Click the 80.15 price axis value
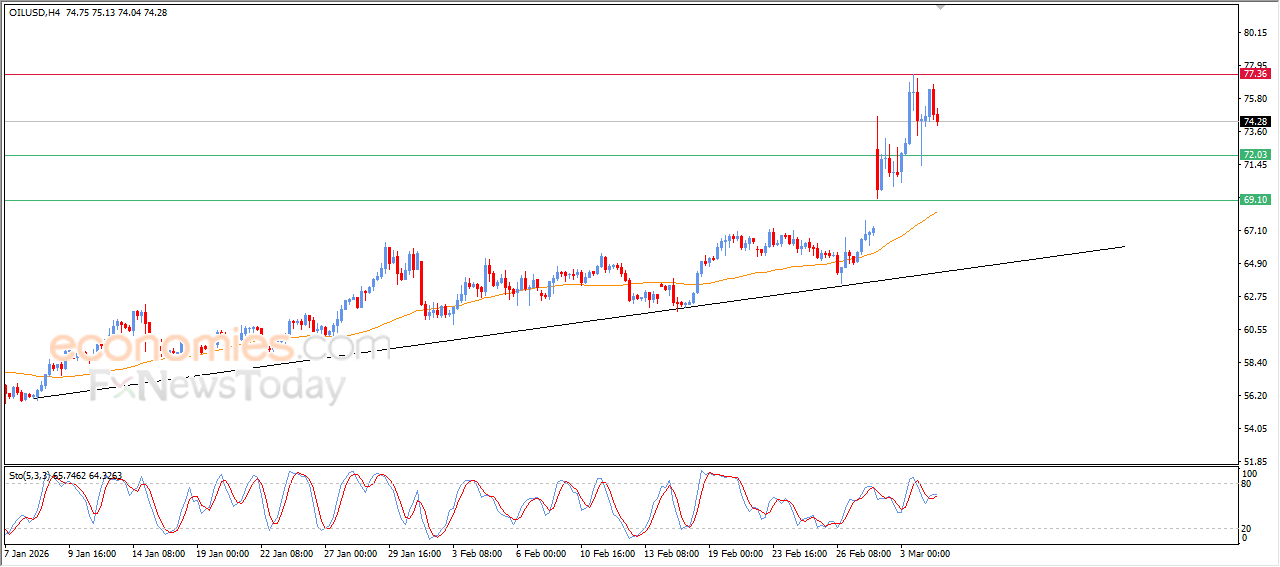1280x567 pixels. point(1254,33)
